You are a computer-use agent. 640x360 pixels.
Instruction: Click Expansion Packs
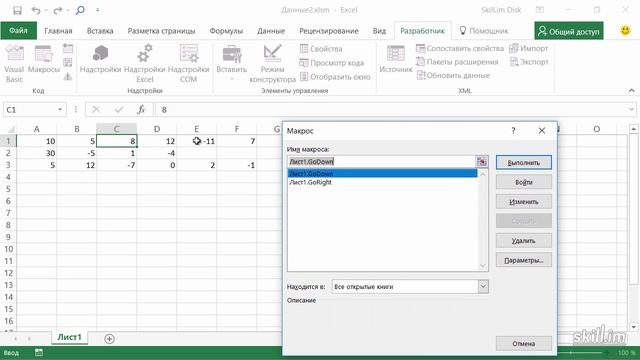pos(457,62)
